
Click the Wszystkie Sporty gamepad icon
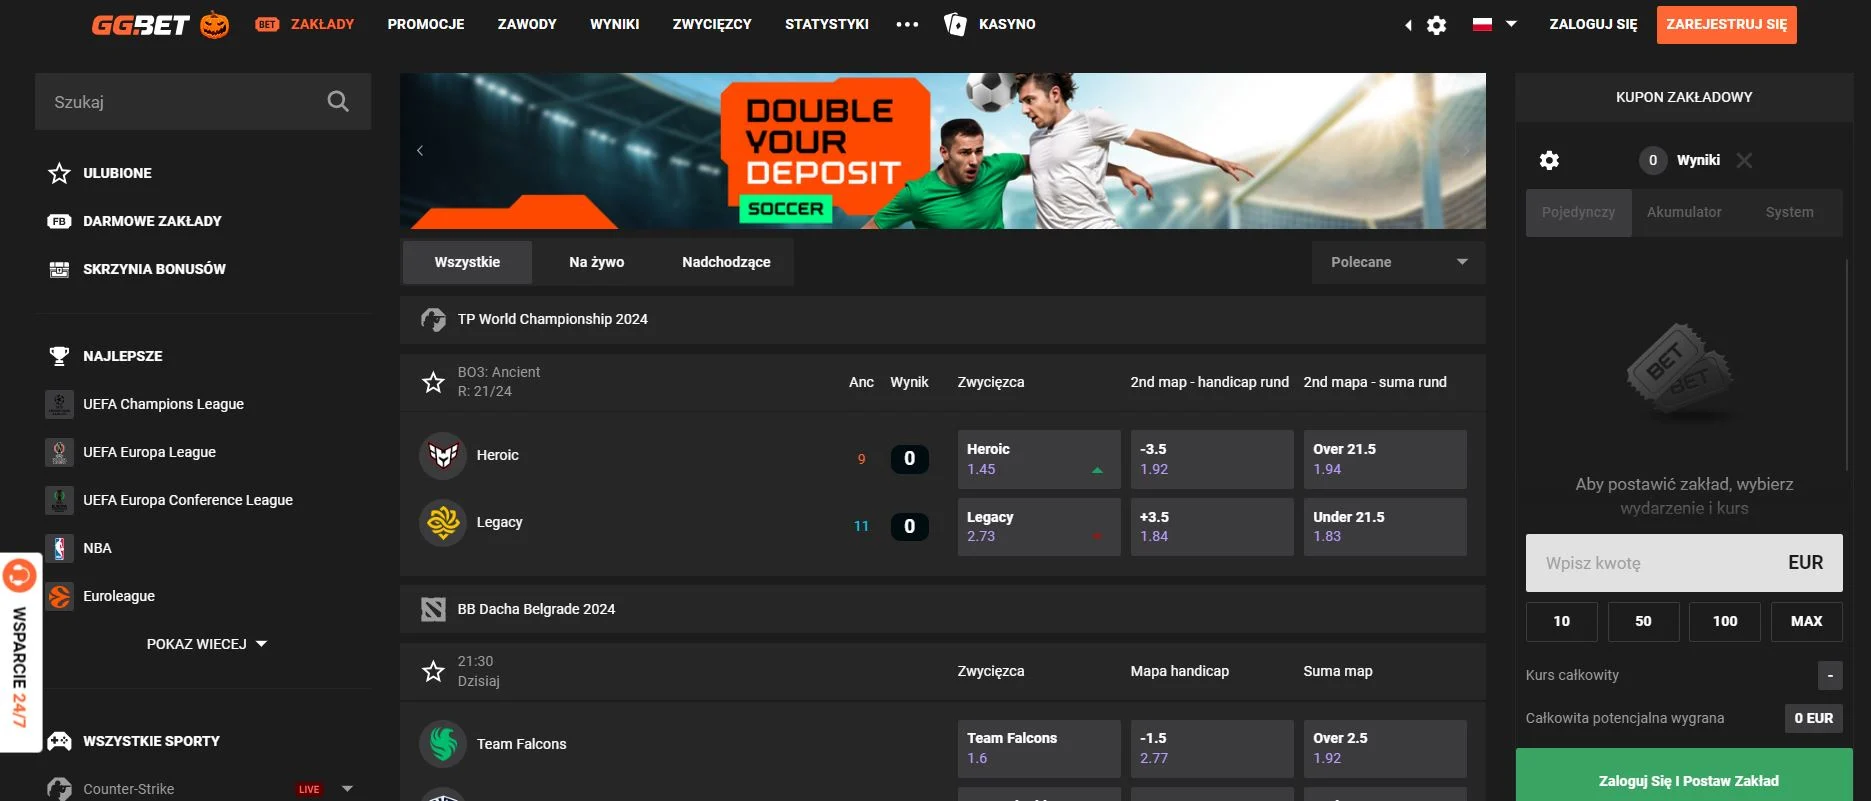tap(59, 741)
